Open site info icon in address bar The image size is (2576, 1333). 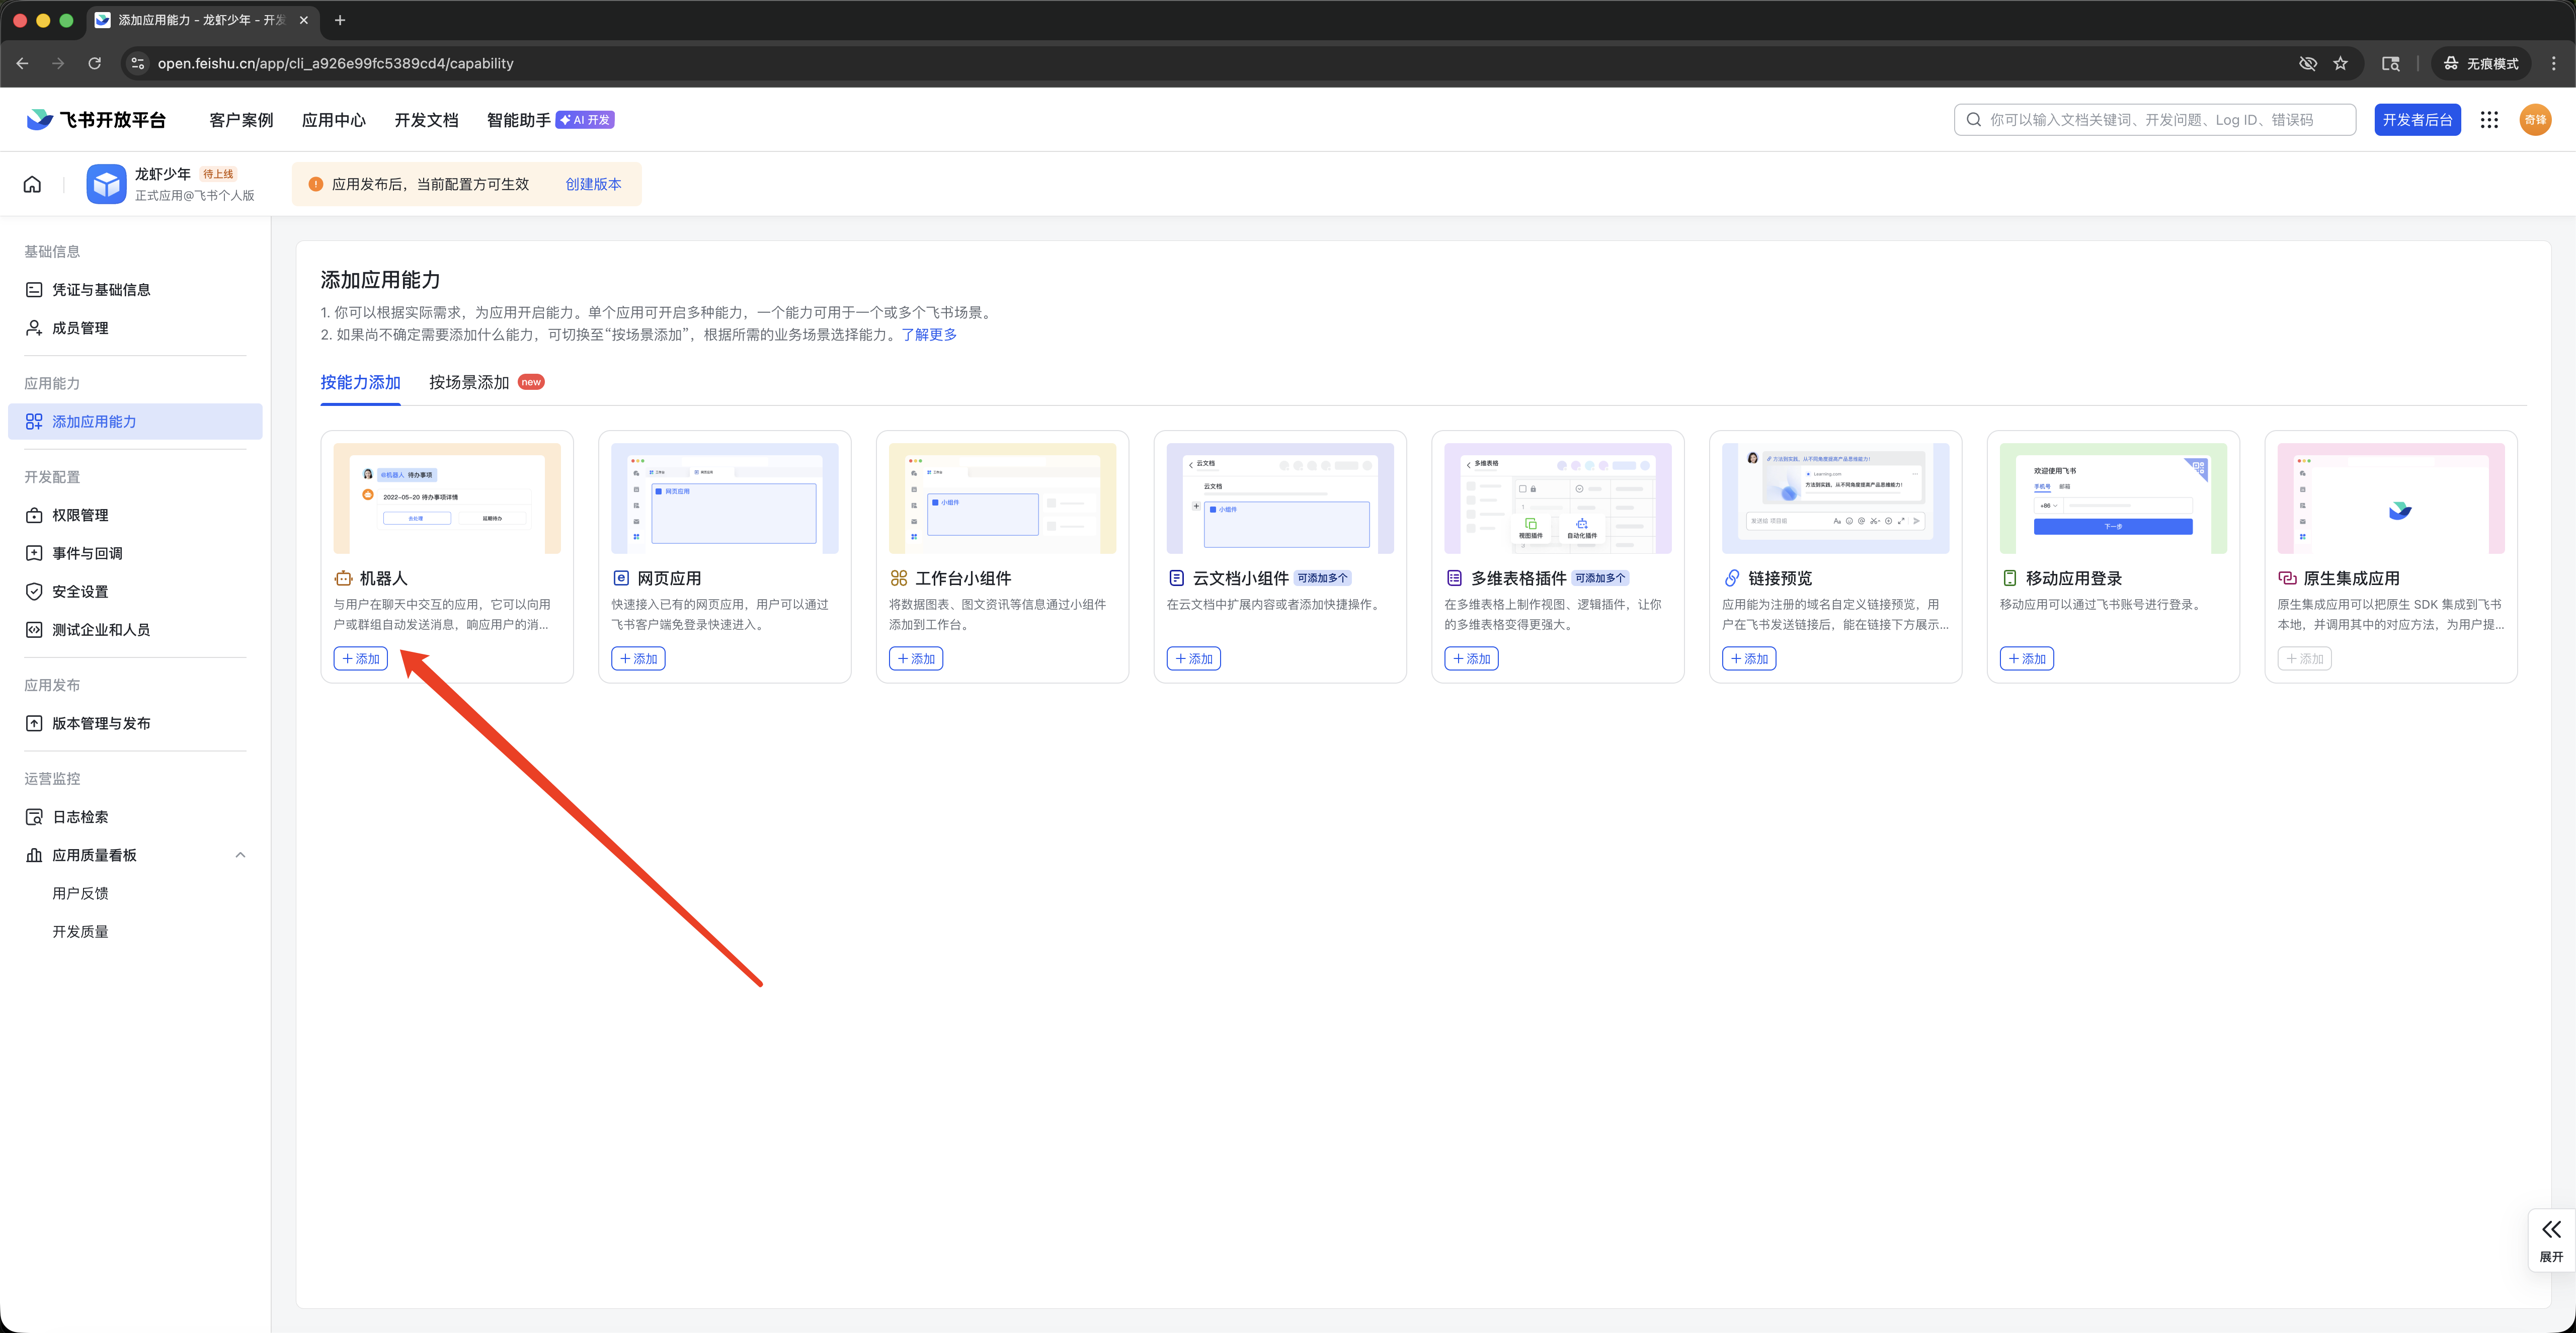click(x=138, y=63)
